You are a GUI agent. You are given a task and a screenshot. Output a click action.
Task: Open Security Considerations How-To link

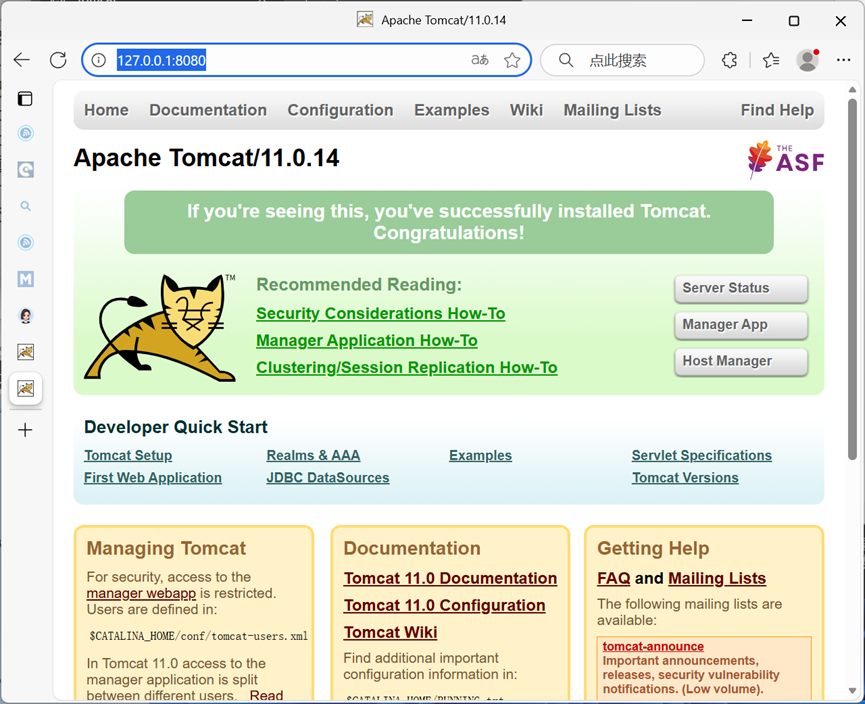[x=381, y=313]
